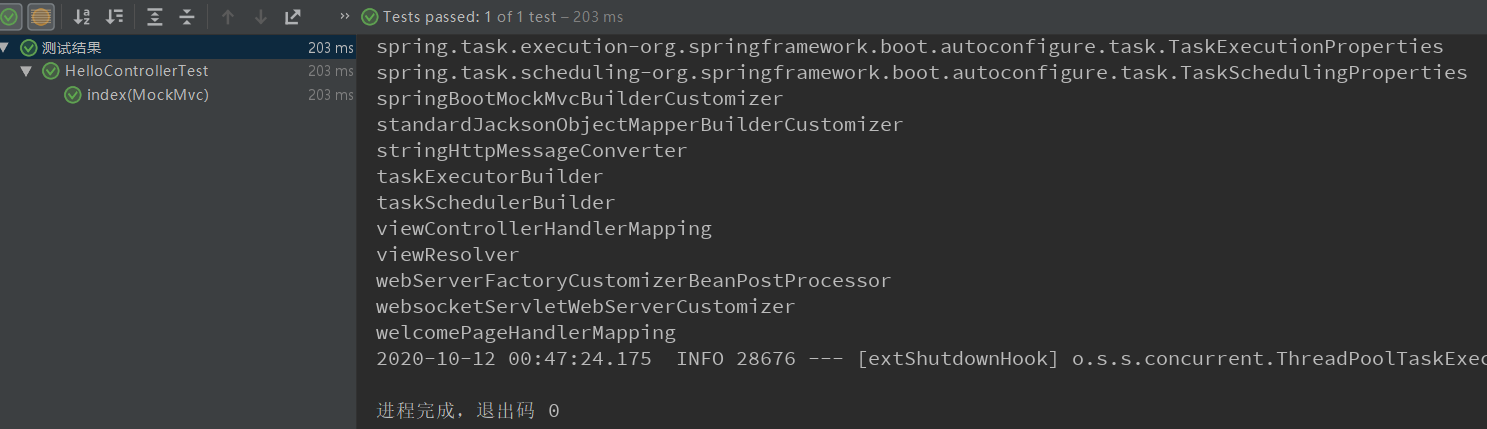Select the 测试结果 row

pos(178,48)
